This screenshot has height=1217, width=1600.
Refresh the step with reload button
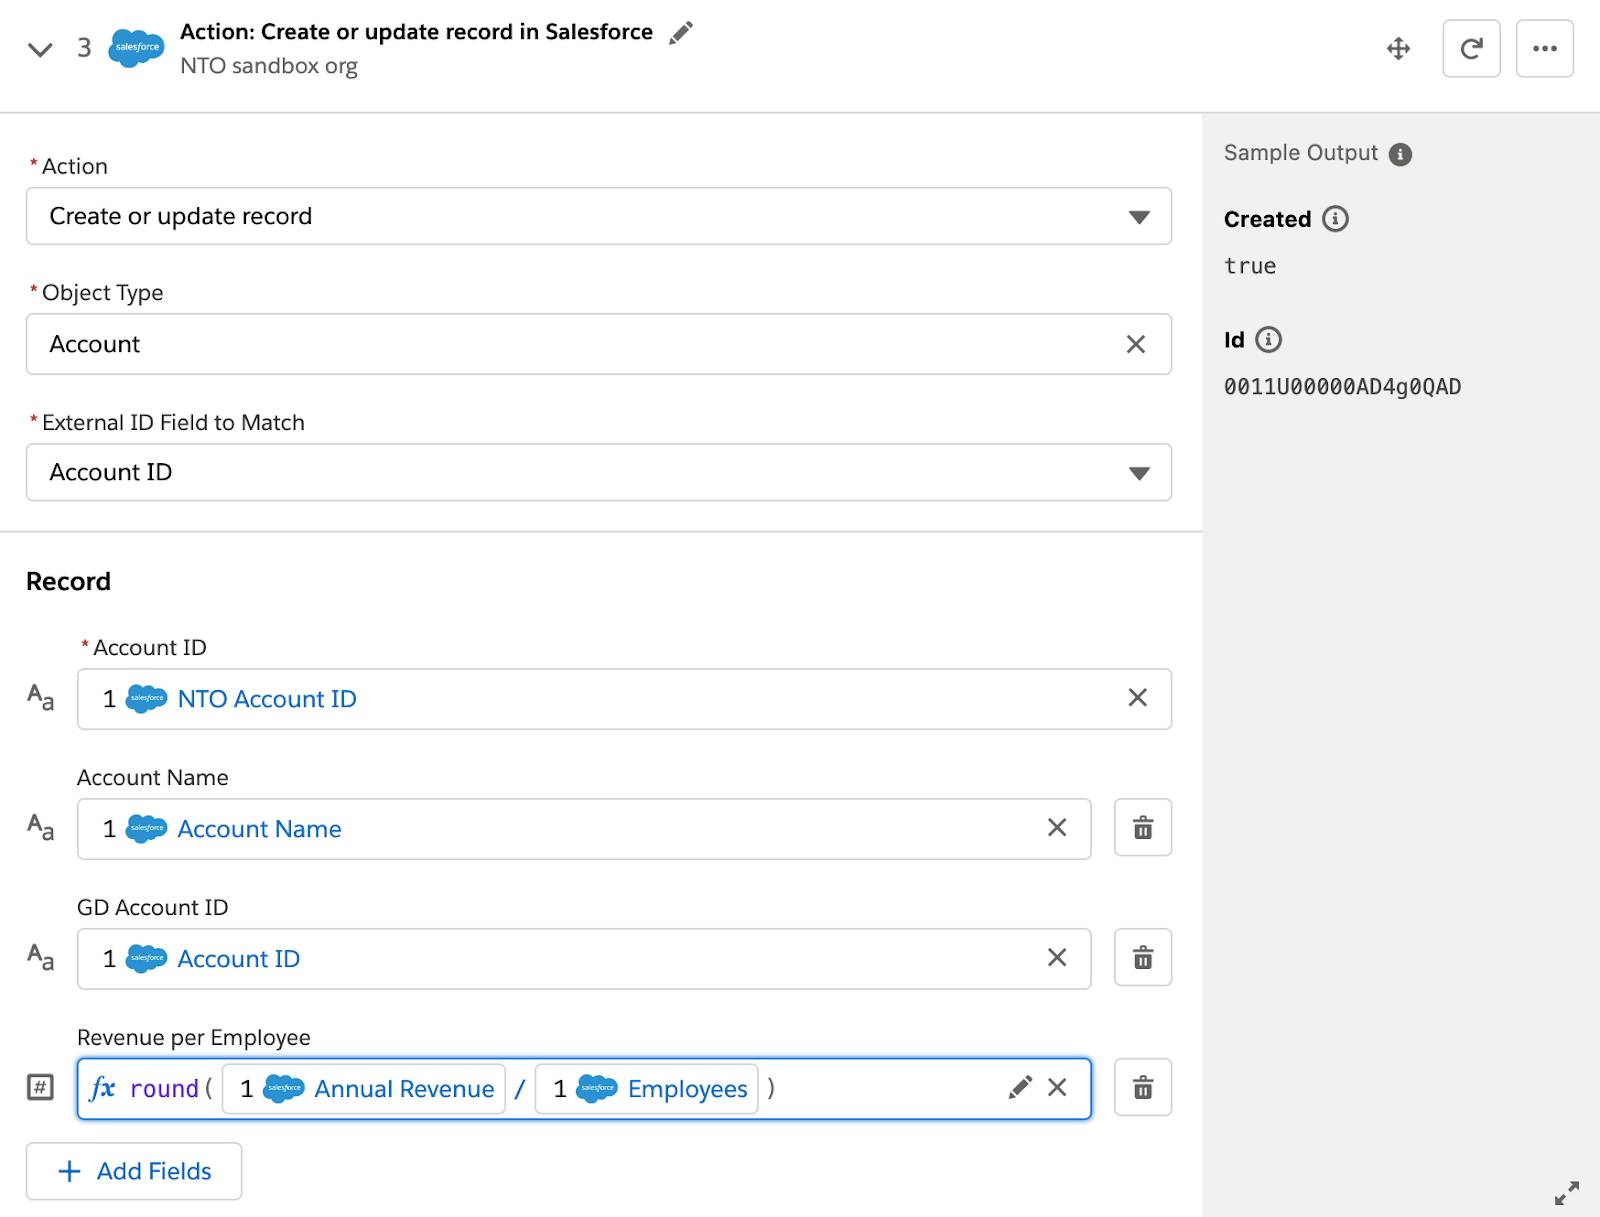pyautogui.click(x=1471, y=48)
